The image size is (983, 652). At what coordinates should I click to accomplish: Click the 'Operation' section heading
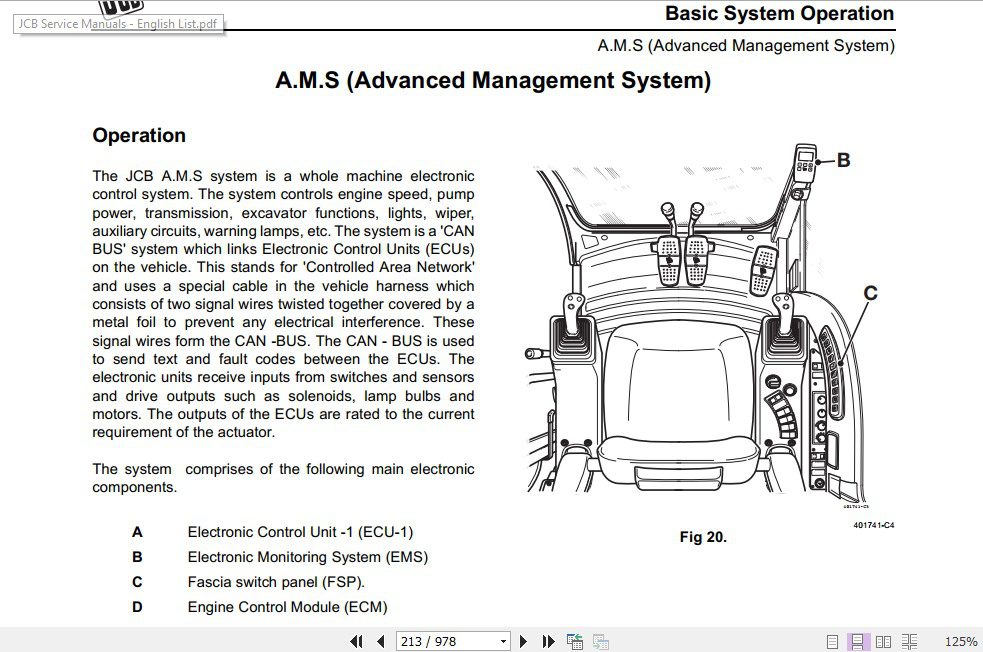pyautogui.click(x=139, y=135)
